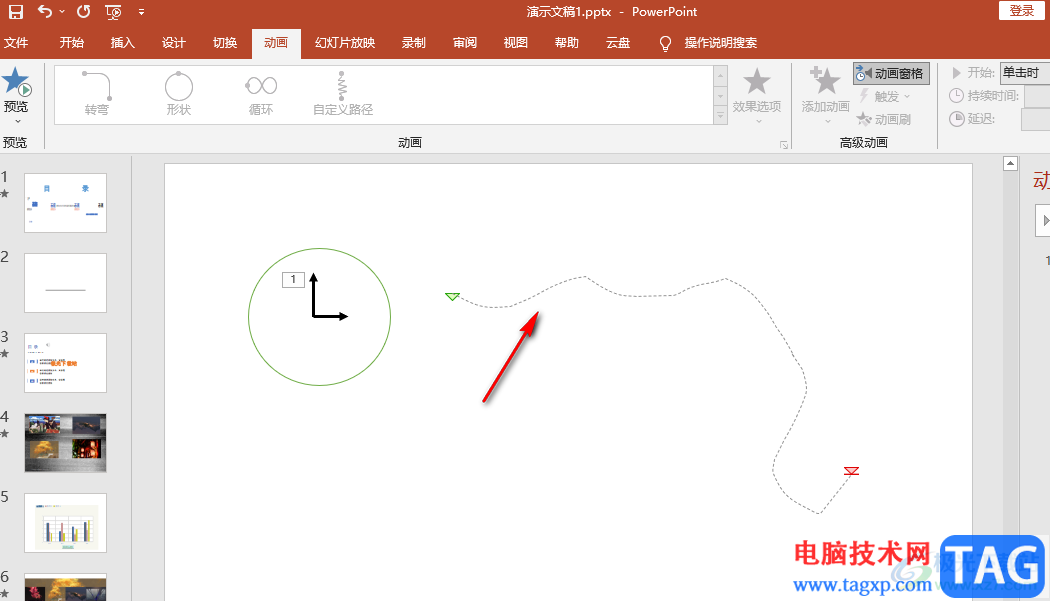
Task: Toggle the 动画窗格 button
Action: [891, 74]
